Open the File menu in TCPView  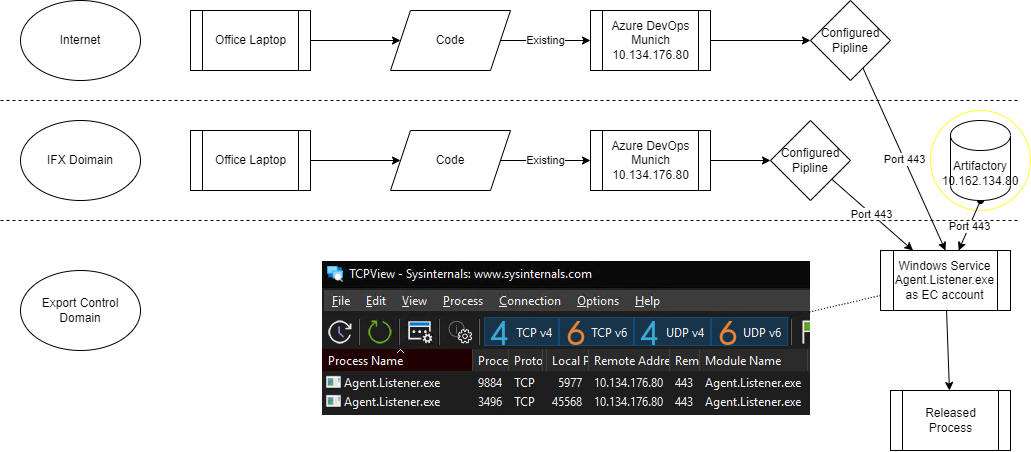tap(341, 301)
